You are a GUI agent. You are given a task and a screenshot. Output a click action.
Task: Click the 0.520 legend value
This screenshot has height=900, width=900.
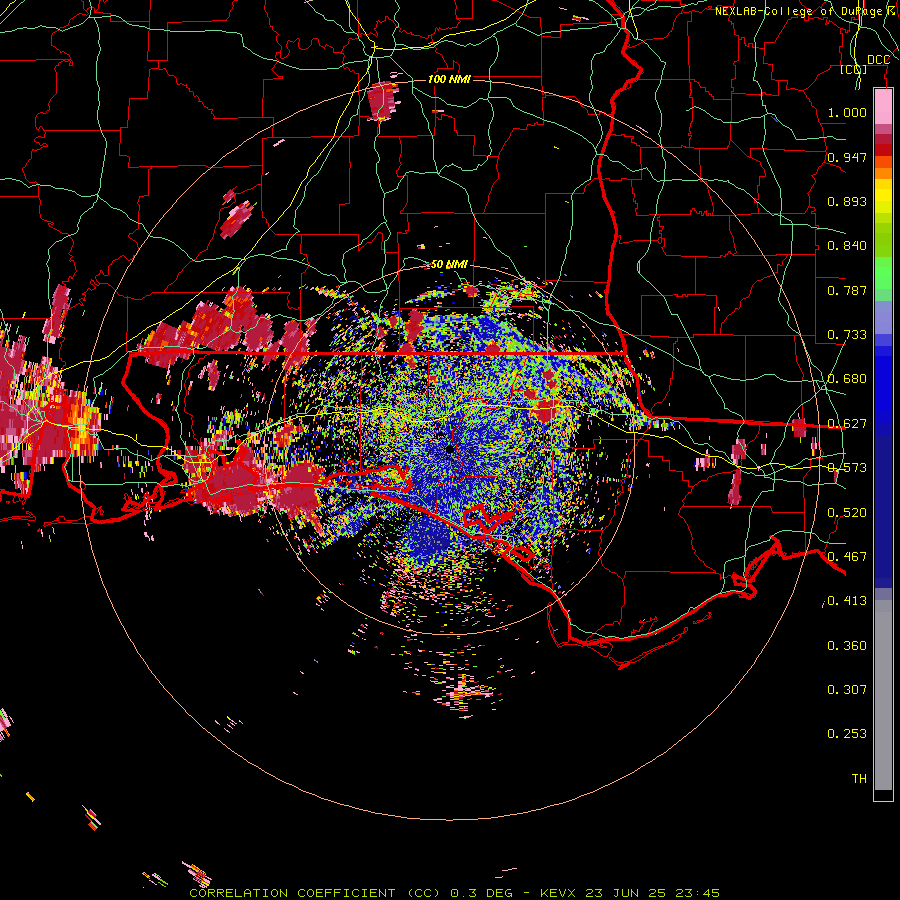[847, 513]
